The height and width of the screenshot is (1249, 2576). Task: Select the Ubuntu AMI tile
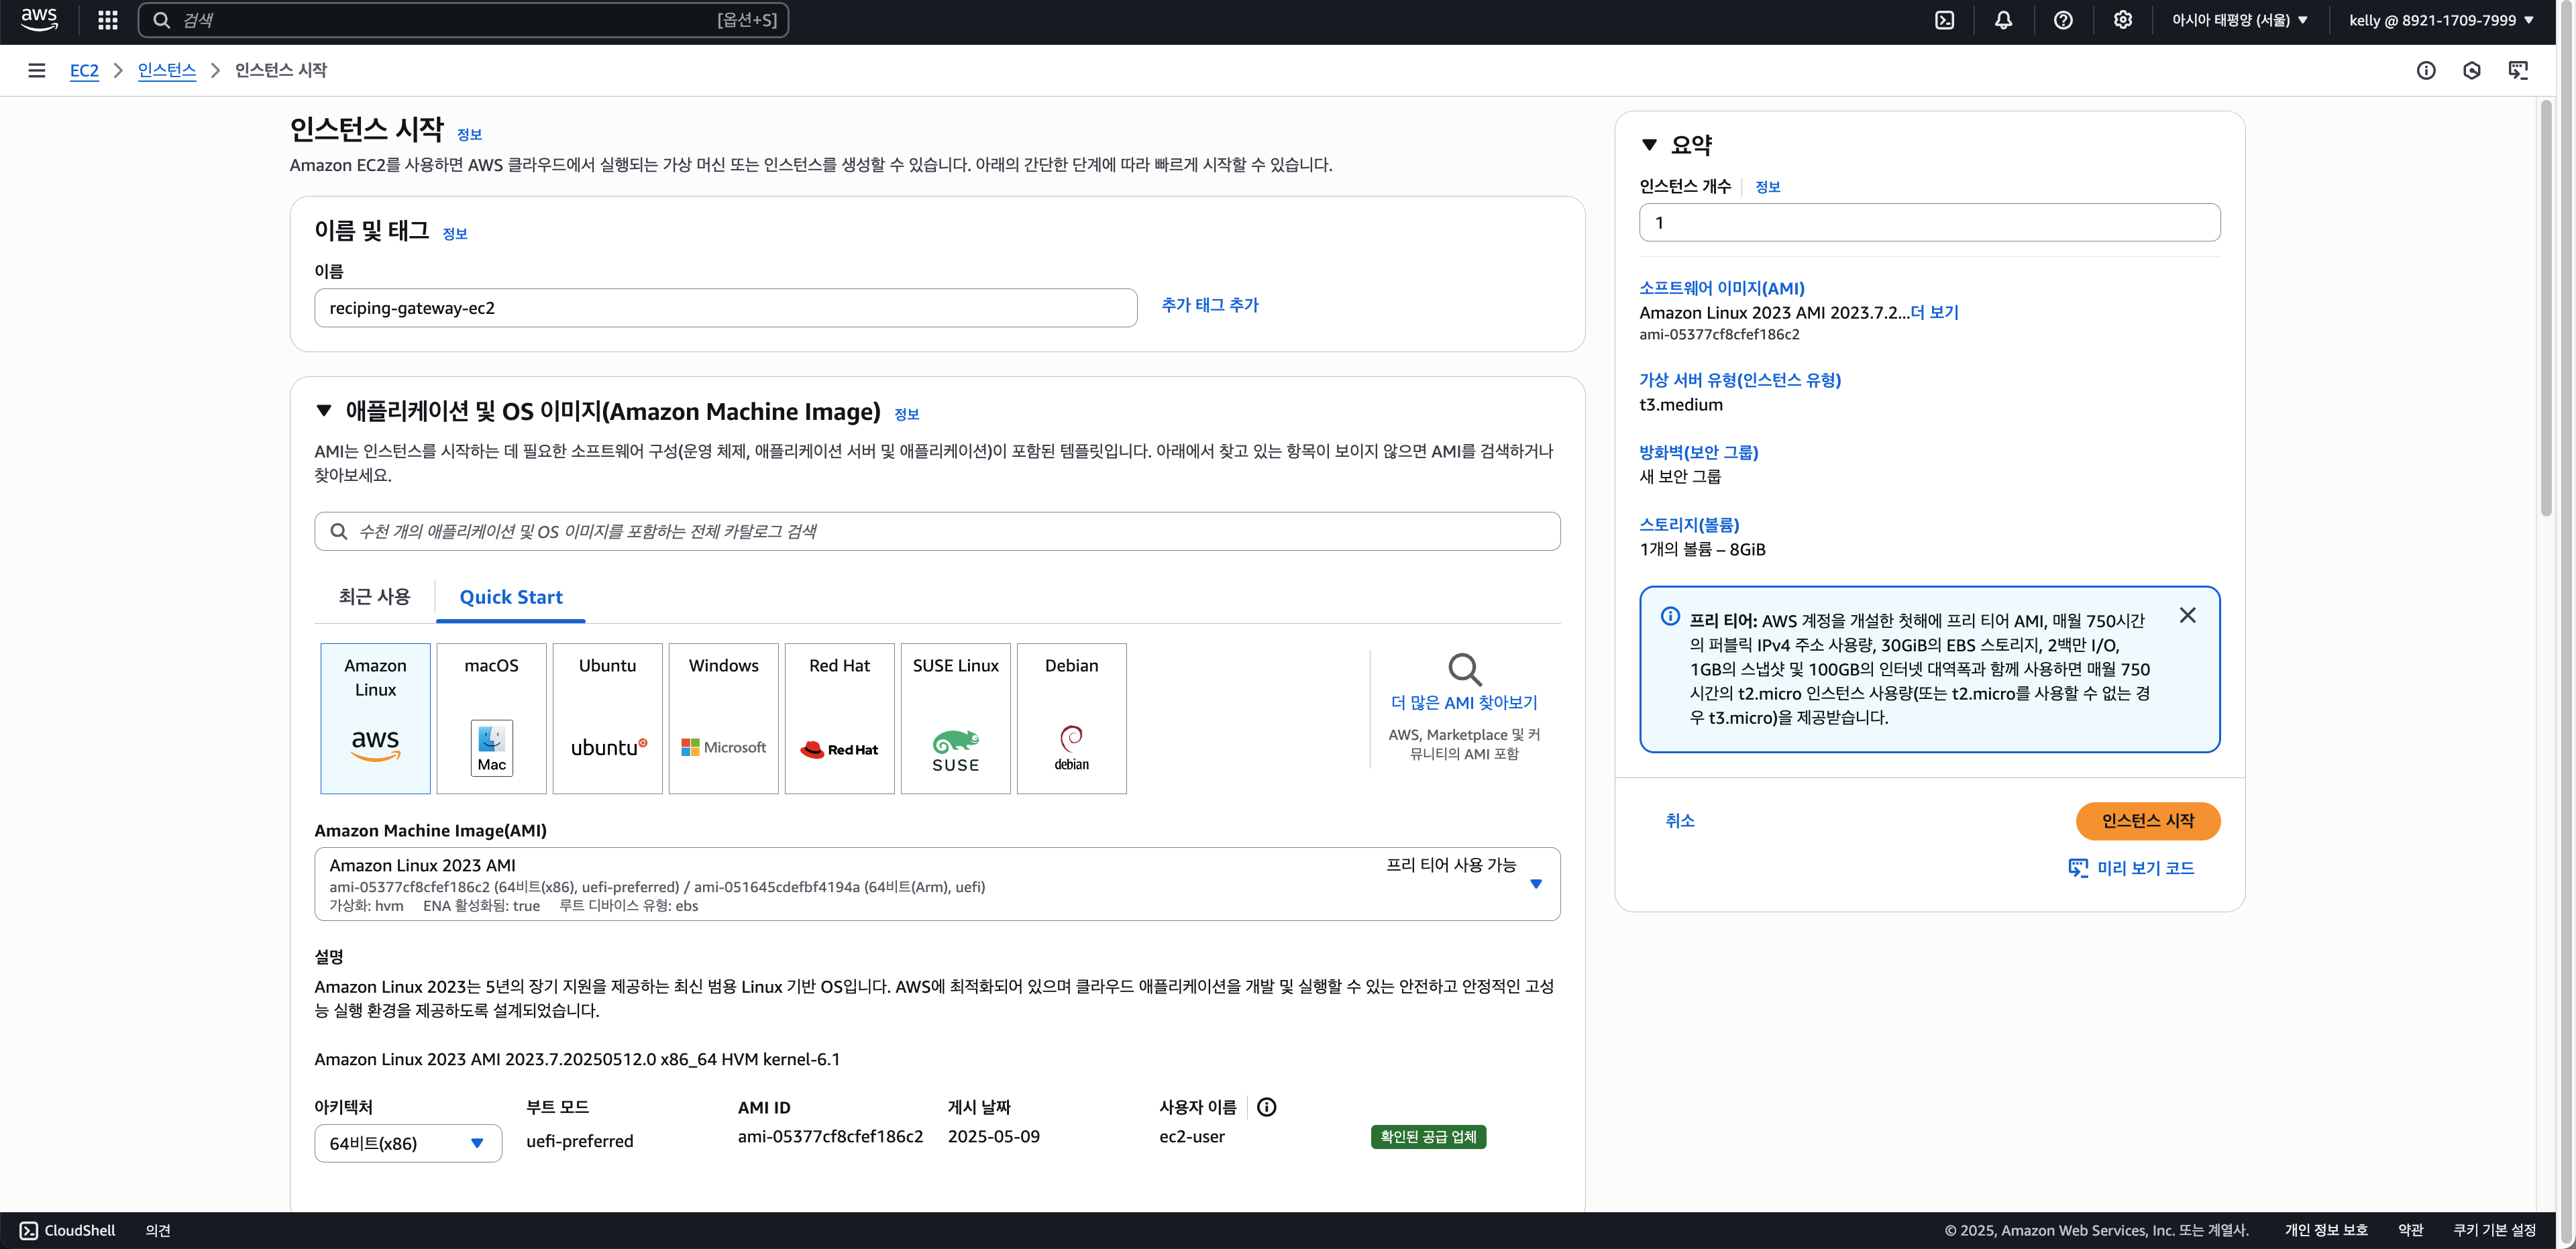607,718
